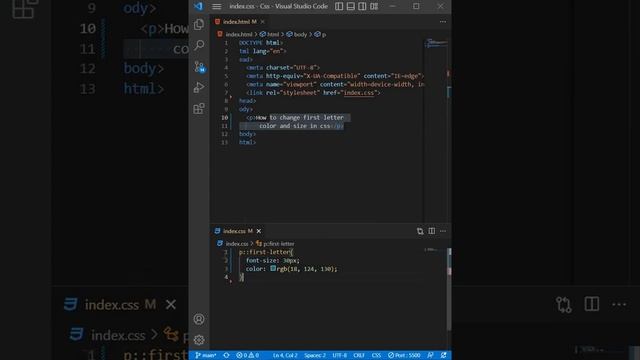This screenshot has height=360, width=640.
Task: Click the link rel stylesheet line
Action: click(313, 93)
